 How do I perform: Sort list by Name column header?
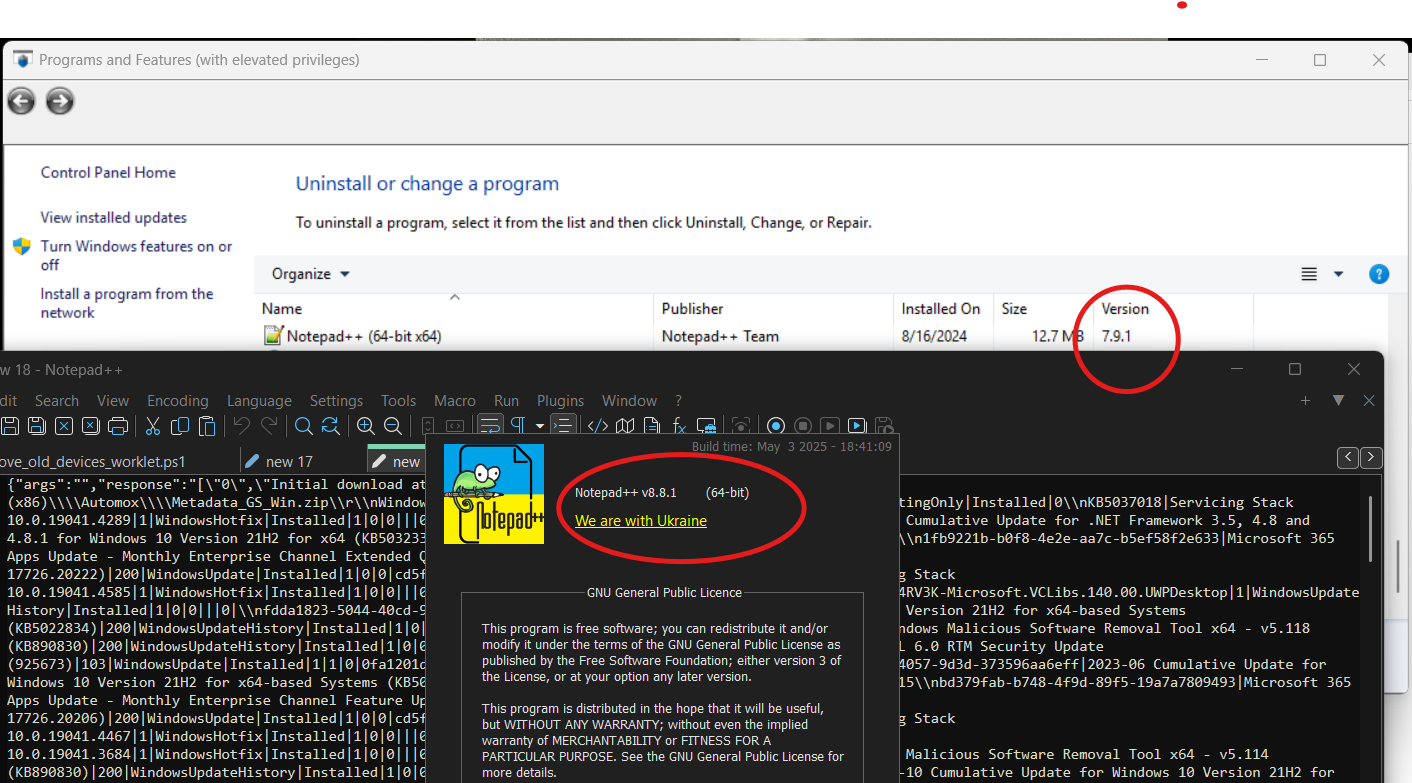pyautogui.click(x=455, y=309)
